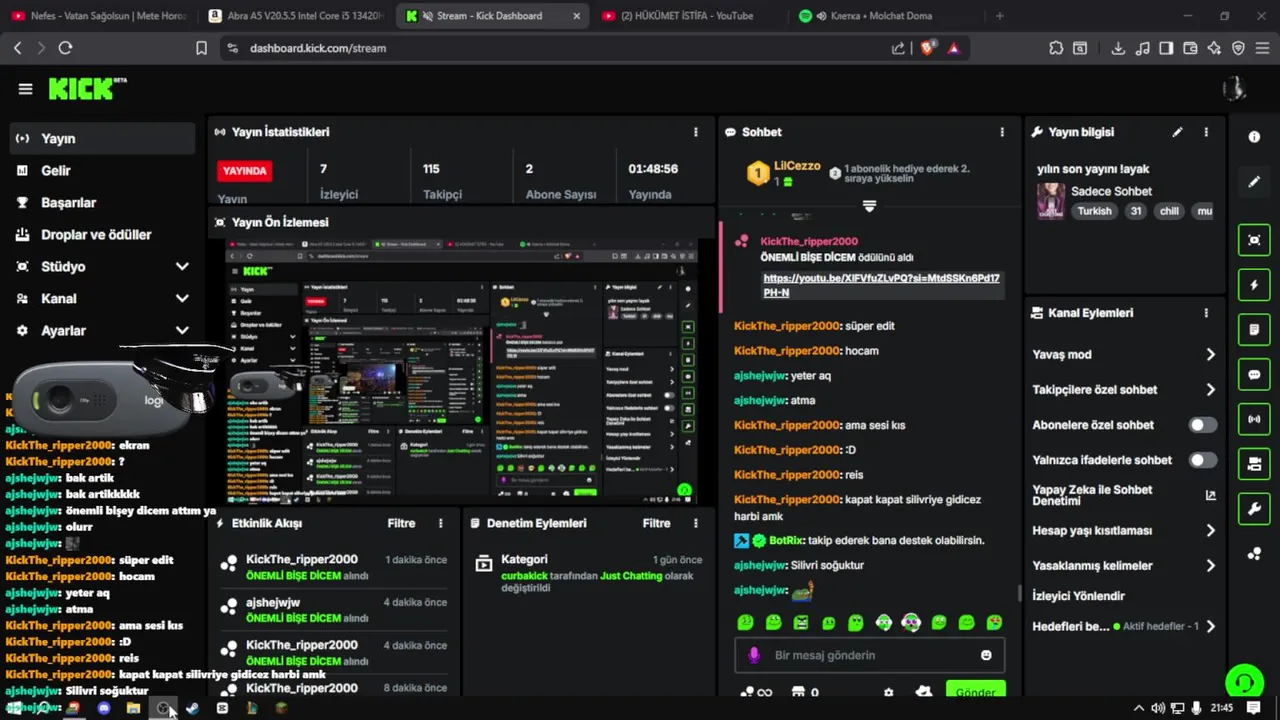Open the Yayın İstatistikleri three-dot menu
This screenshot has height=720, width=1280.
point(696,132)
